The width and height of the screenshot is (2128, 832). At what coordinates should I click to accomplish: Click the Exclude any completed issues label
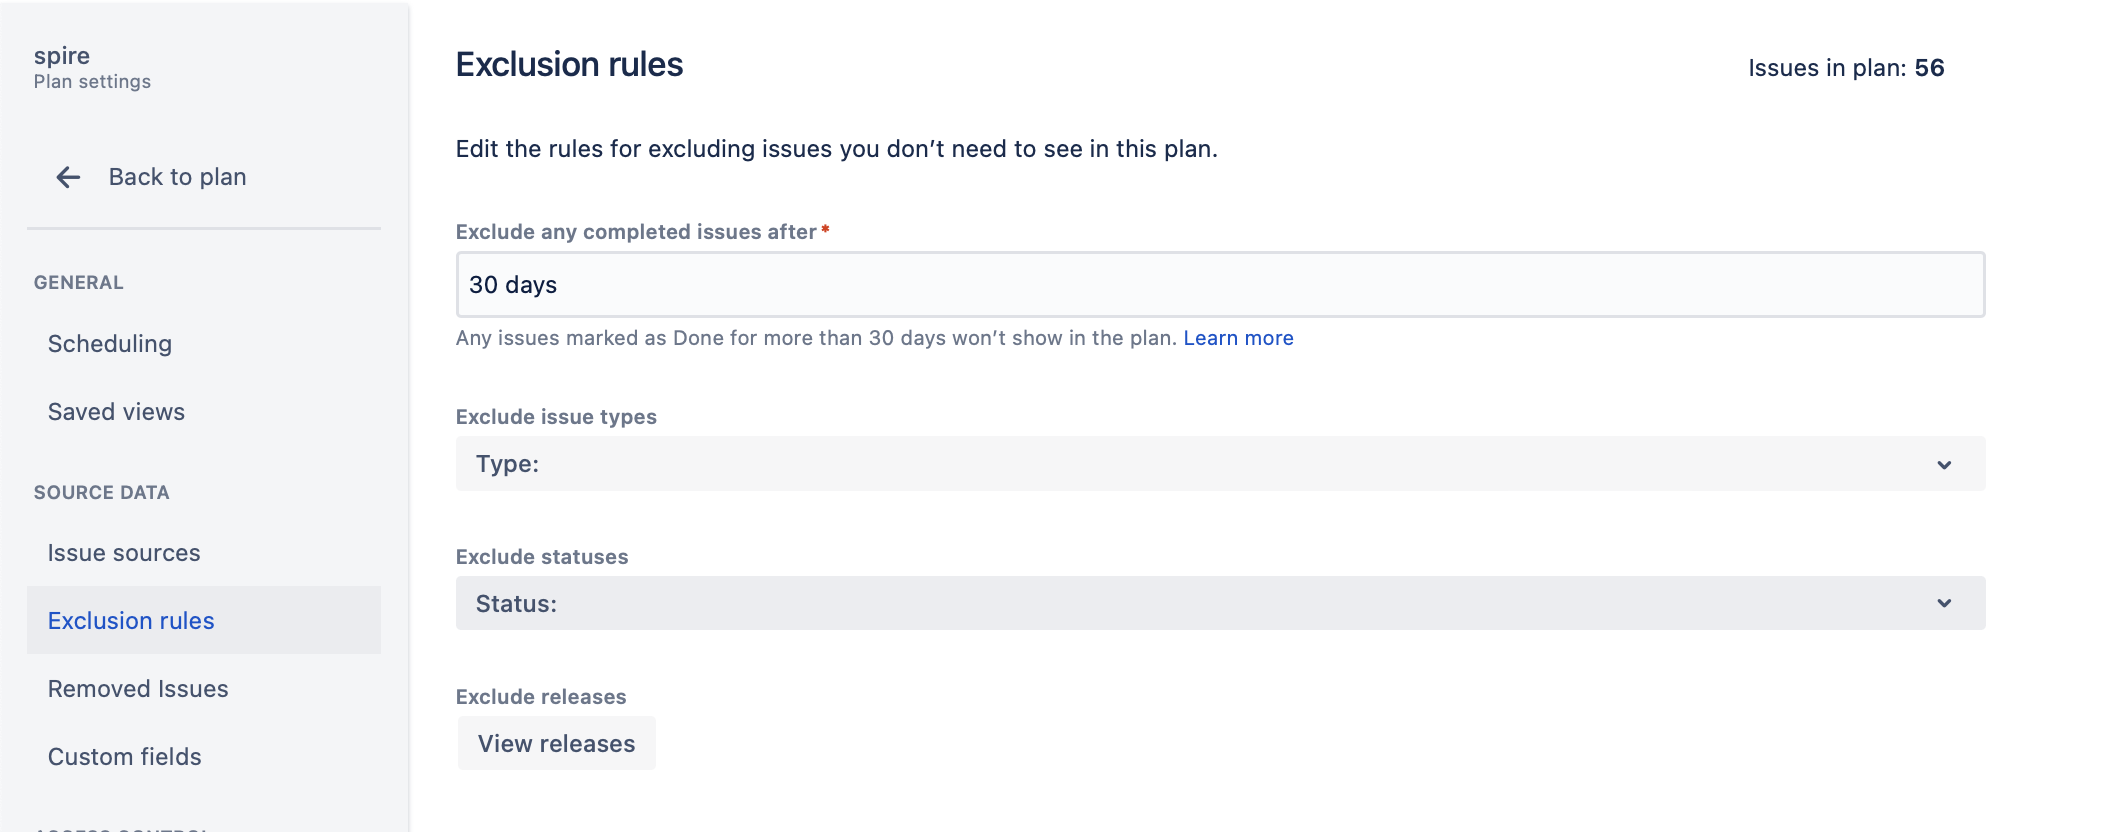[x=636, y=232]
